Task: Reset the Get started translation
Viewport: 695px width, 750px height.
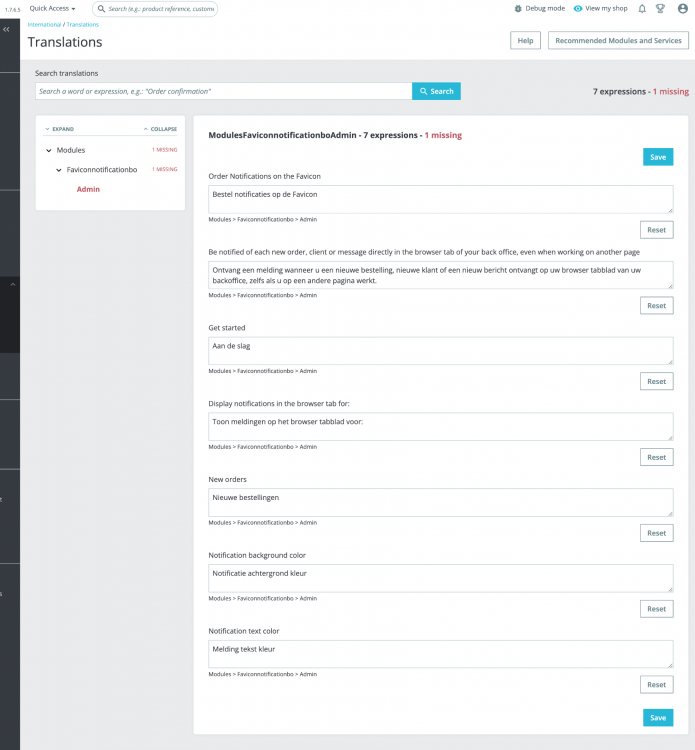Action: (656, 381)
